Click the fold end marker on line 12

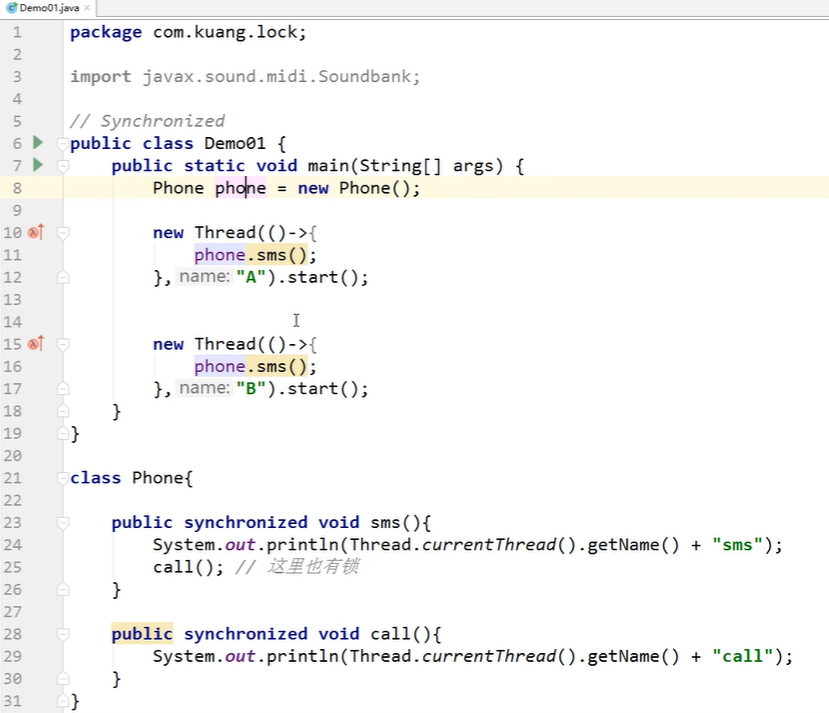click(x=62, y=277)
